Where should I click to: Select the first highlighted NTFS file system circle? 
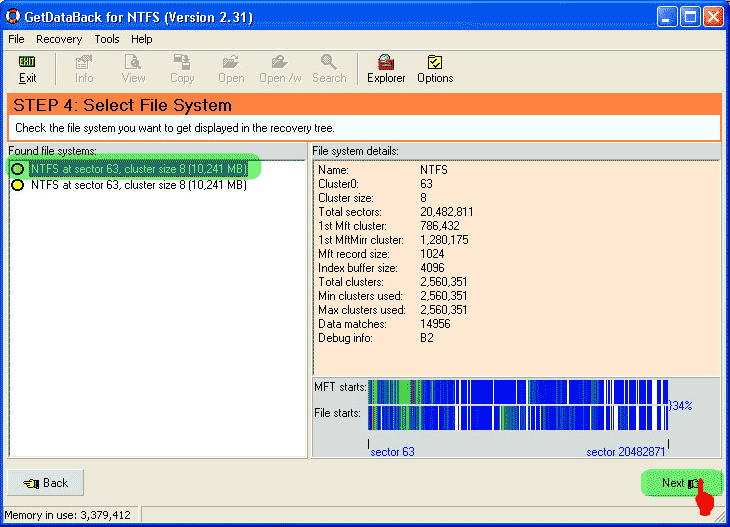[x=18, y=169]
